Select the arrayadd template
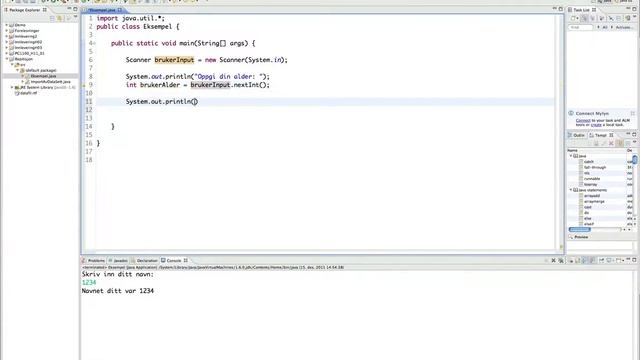Viewport: 640px width, 360px height. [591, 196]
